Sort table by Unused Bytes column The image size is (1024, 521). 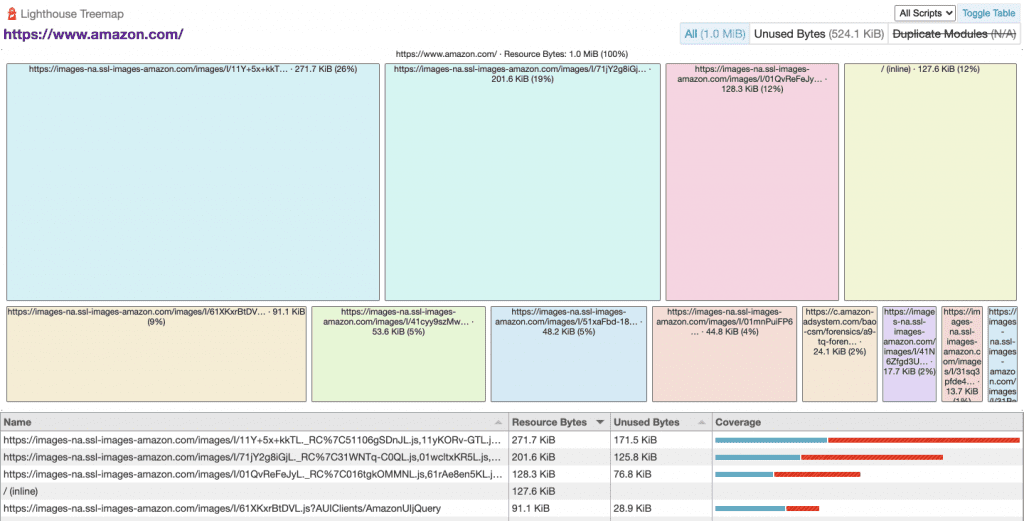tap(660, 422)
